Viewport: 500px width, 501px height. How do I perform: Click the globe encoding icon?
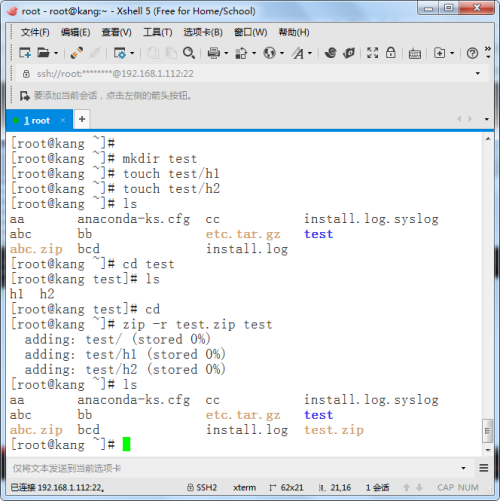click(x=269, y=53)
